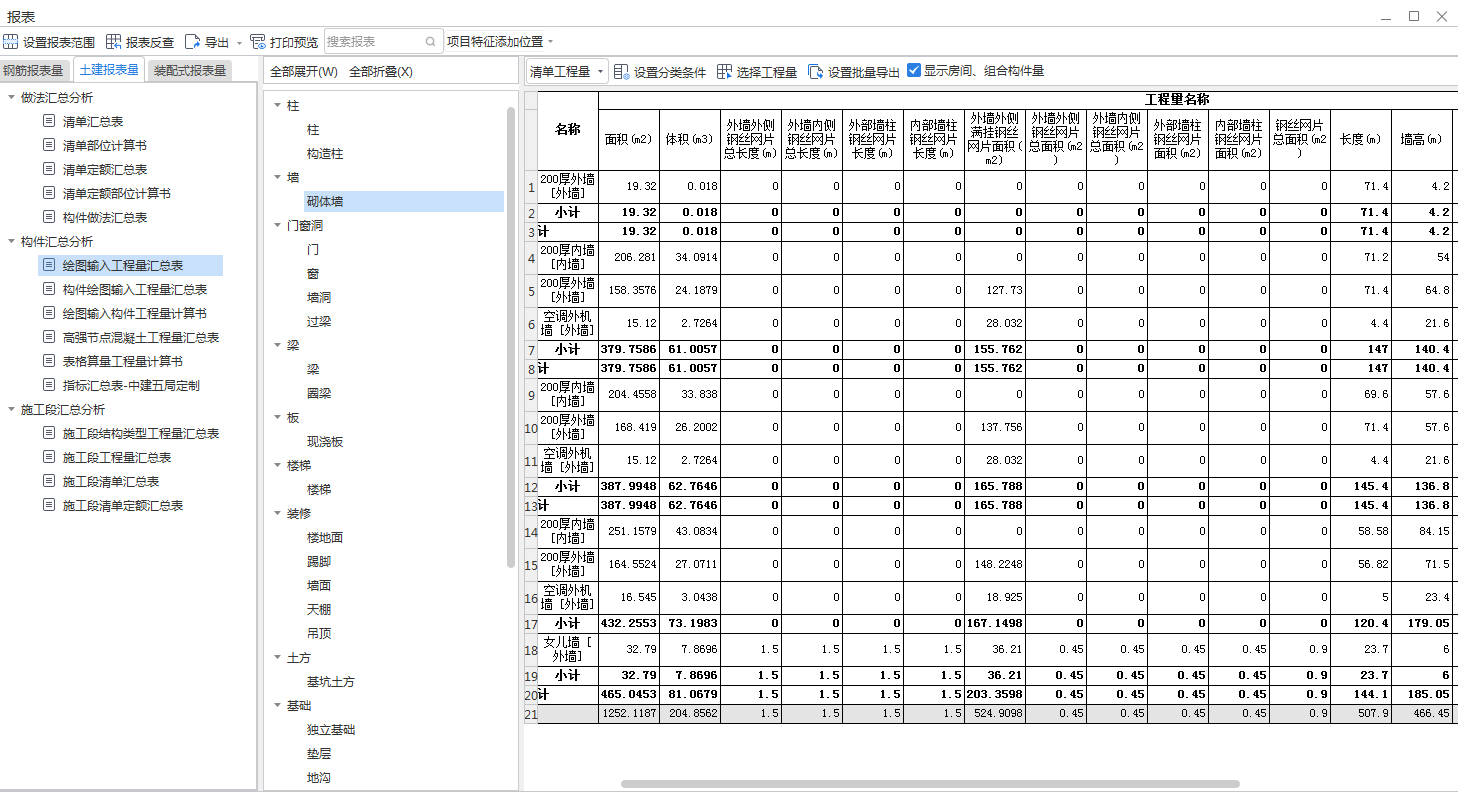The height and width of the screenshot is (809, 1458).
Task: Click report icon beside 施工段清单汇总表
Action: [49, 481]
